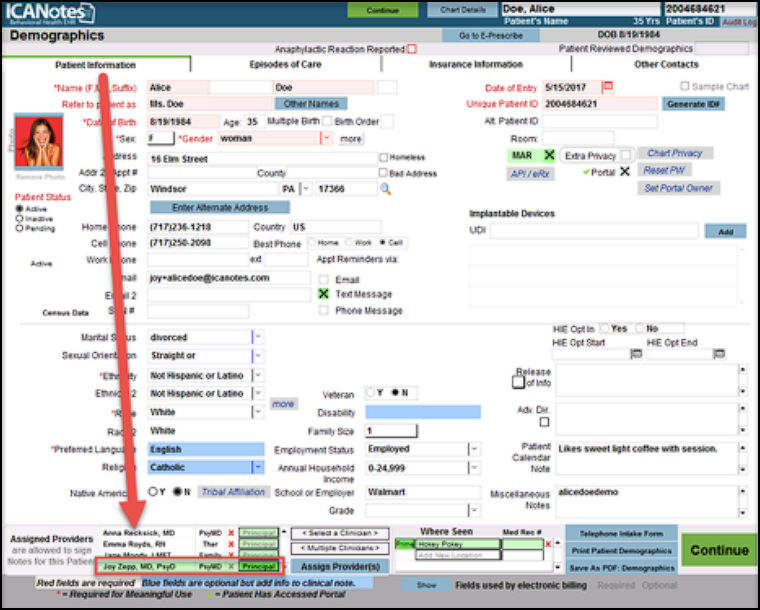The height and width of the screenshot is (610, 760).
Task: Open the Race dropdown showing White
Action: (258, 412)
